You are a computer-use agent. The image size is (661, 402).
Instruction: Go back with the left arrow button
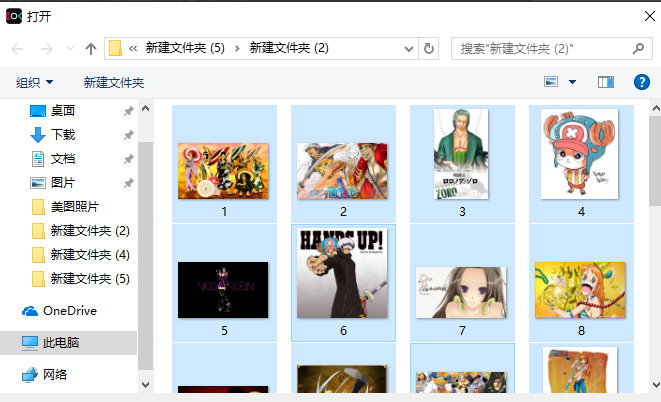click(x=17, y=49)
